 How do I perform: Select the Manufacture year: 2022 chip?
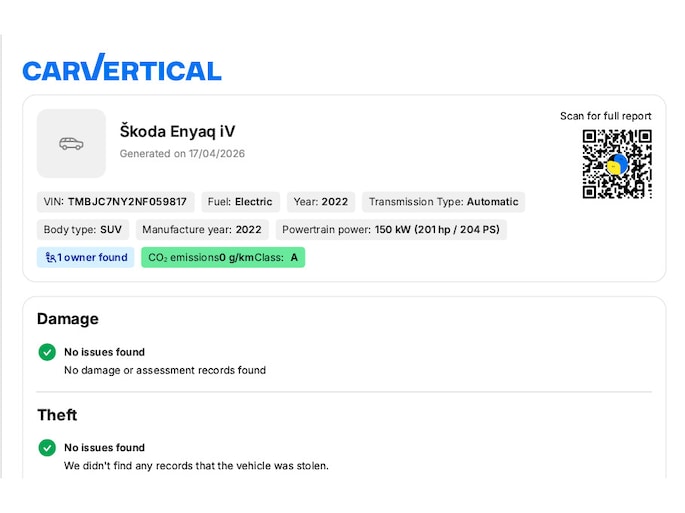[x=202, y=230]
